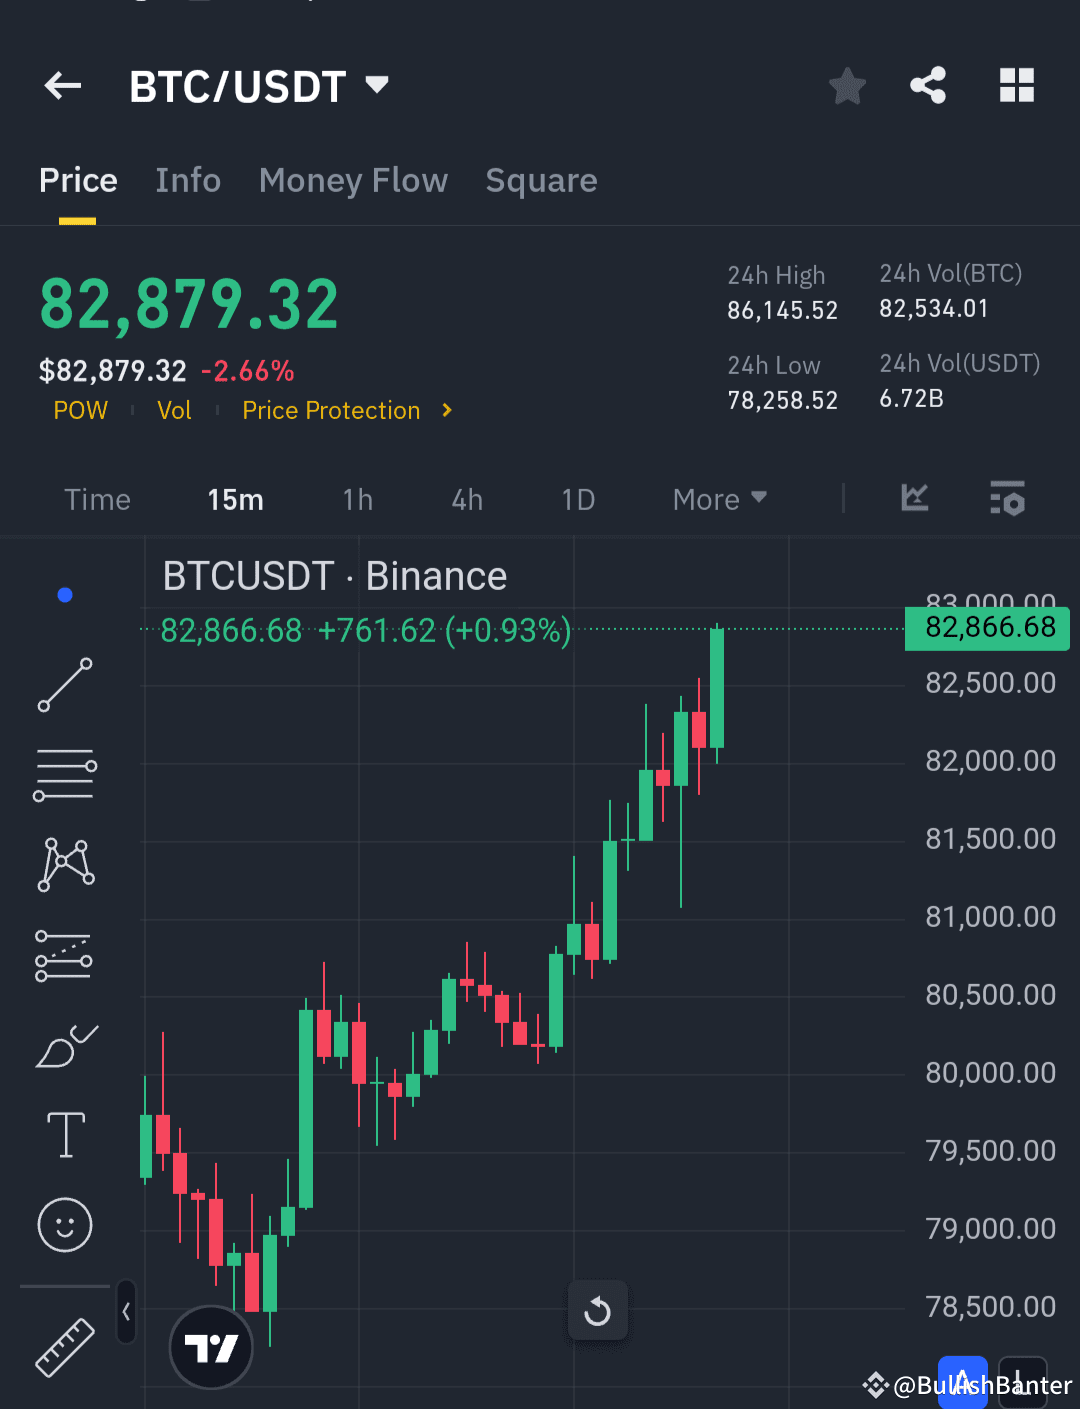1080x1409 pixels.
Task: Select the text annotation tool
Action: (64, 1135)
